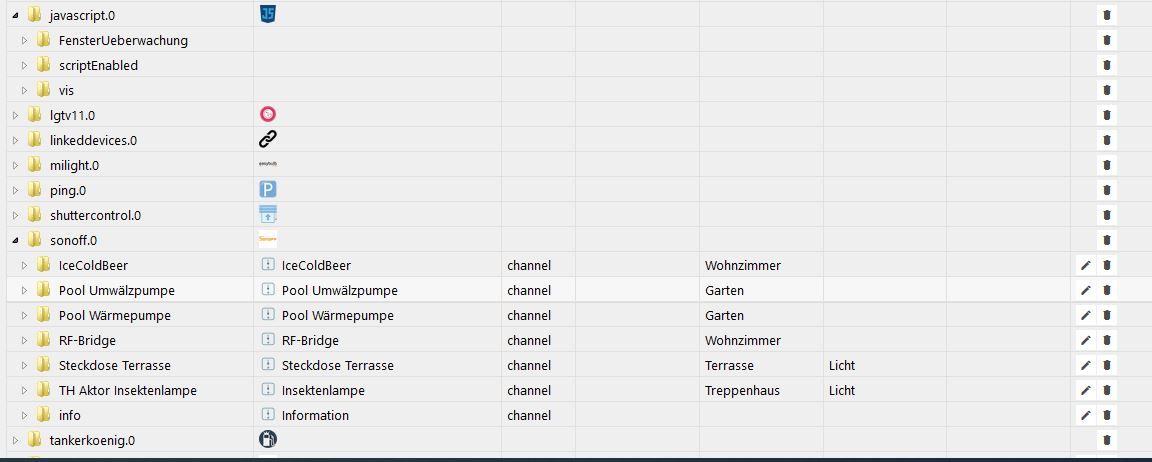This screenshot has height=462, width=1152.
Task: Click the tankerkoenig fuel pump icon
Action: [x=267, y=439]
